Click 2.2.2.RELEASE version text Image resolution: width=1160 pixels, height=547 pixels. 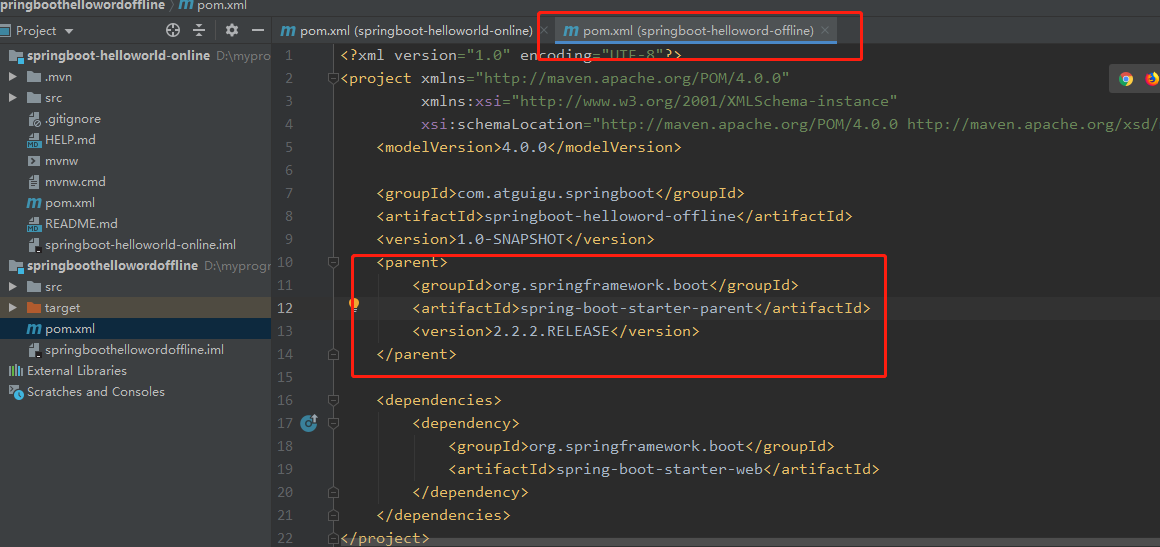pyautogui.click(x=551, y=332)
